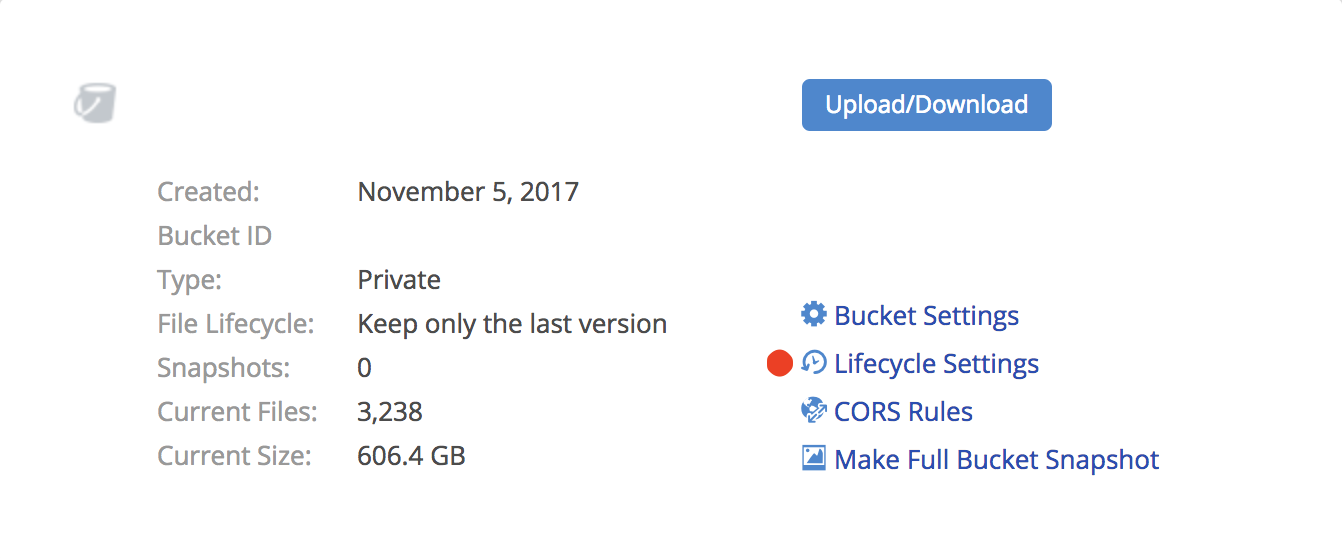Click the November 5, 2017 created date
1342x558 pixels.
468,192
